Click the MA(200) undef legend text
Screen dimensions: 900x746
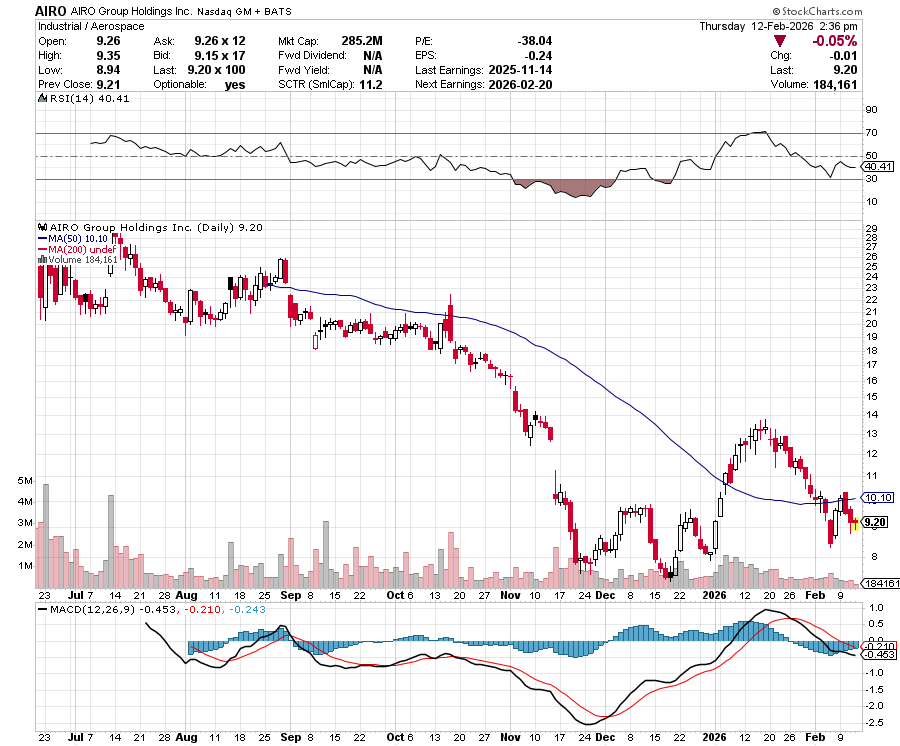(82, 249)
